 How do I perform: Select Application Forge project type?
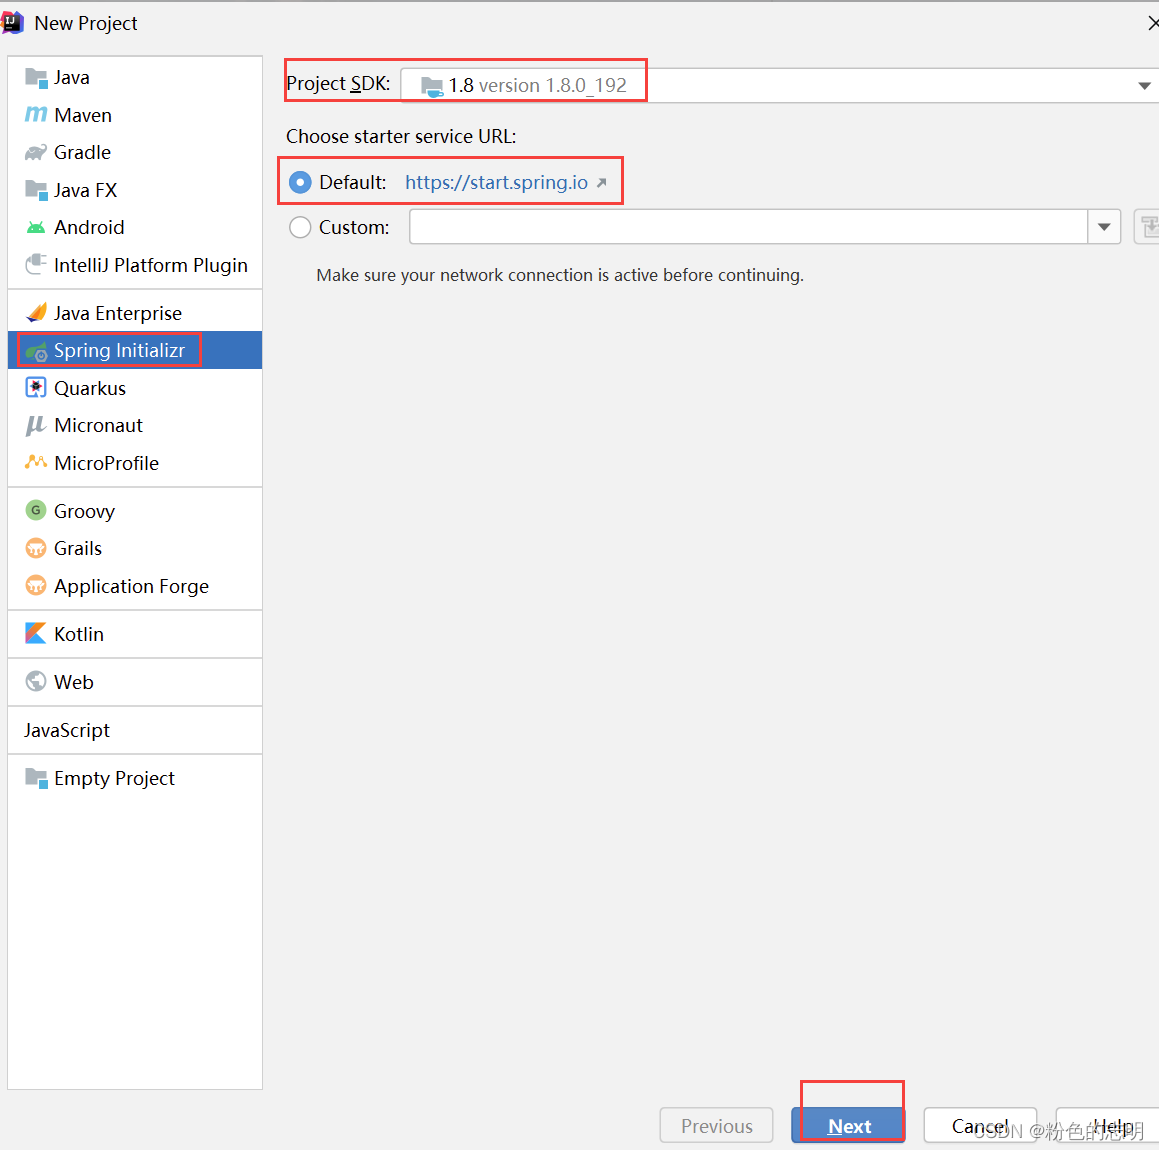135,586
